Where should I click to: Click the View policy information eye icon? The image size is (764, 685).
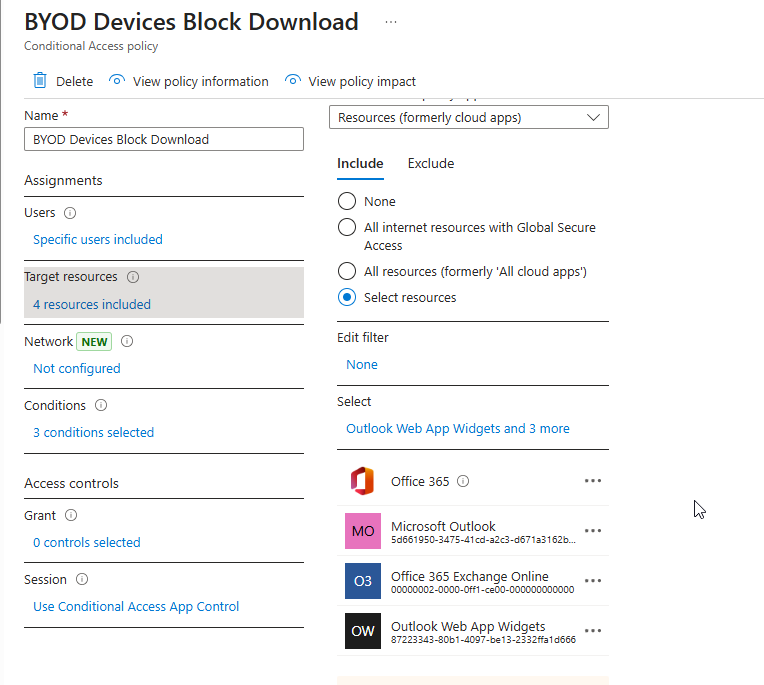click(117, 81)
